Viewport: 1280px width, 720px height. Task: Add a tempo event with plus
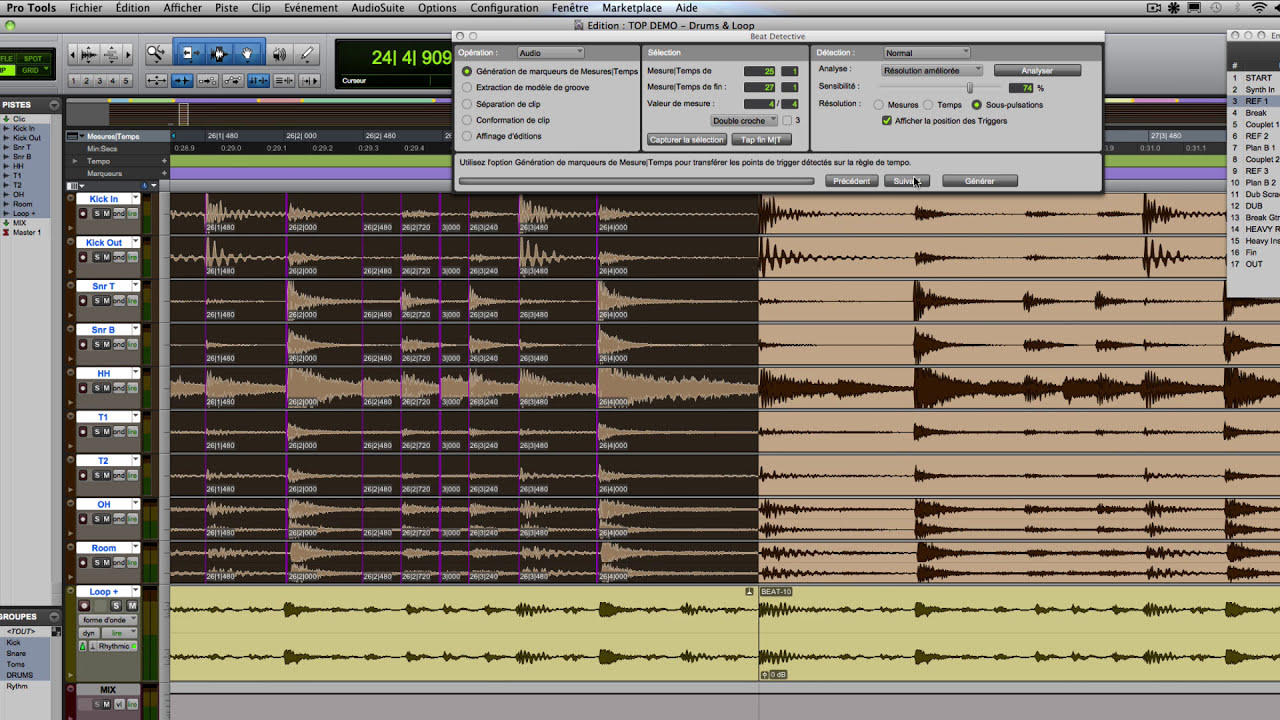165,161
